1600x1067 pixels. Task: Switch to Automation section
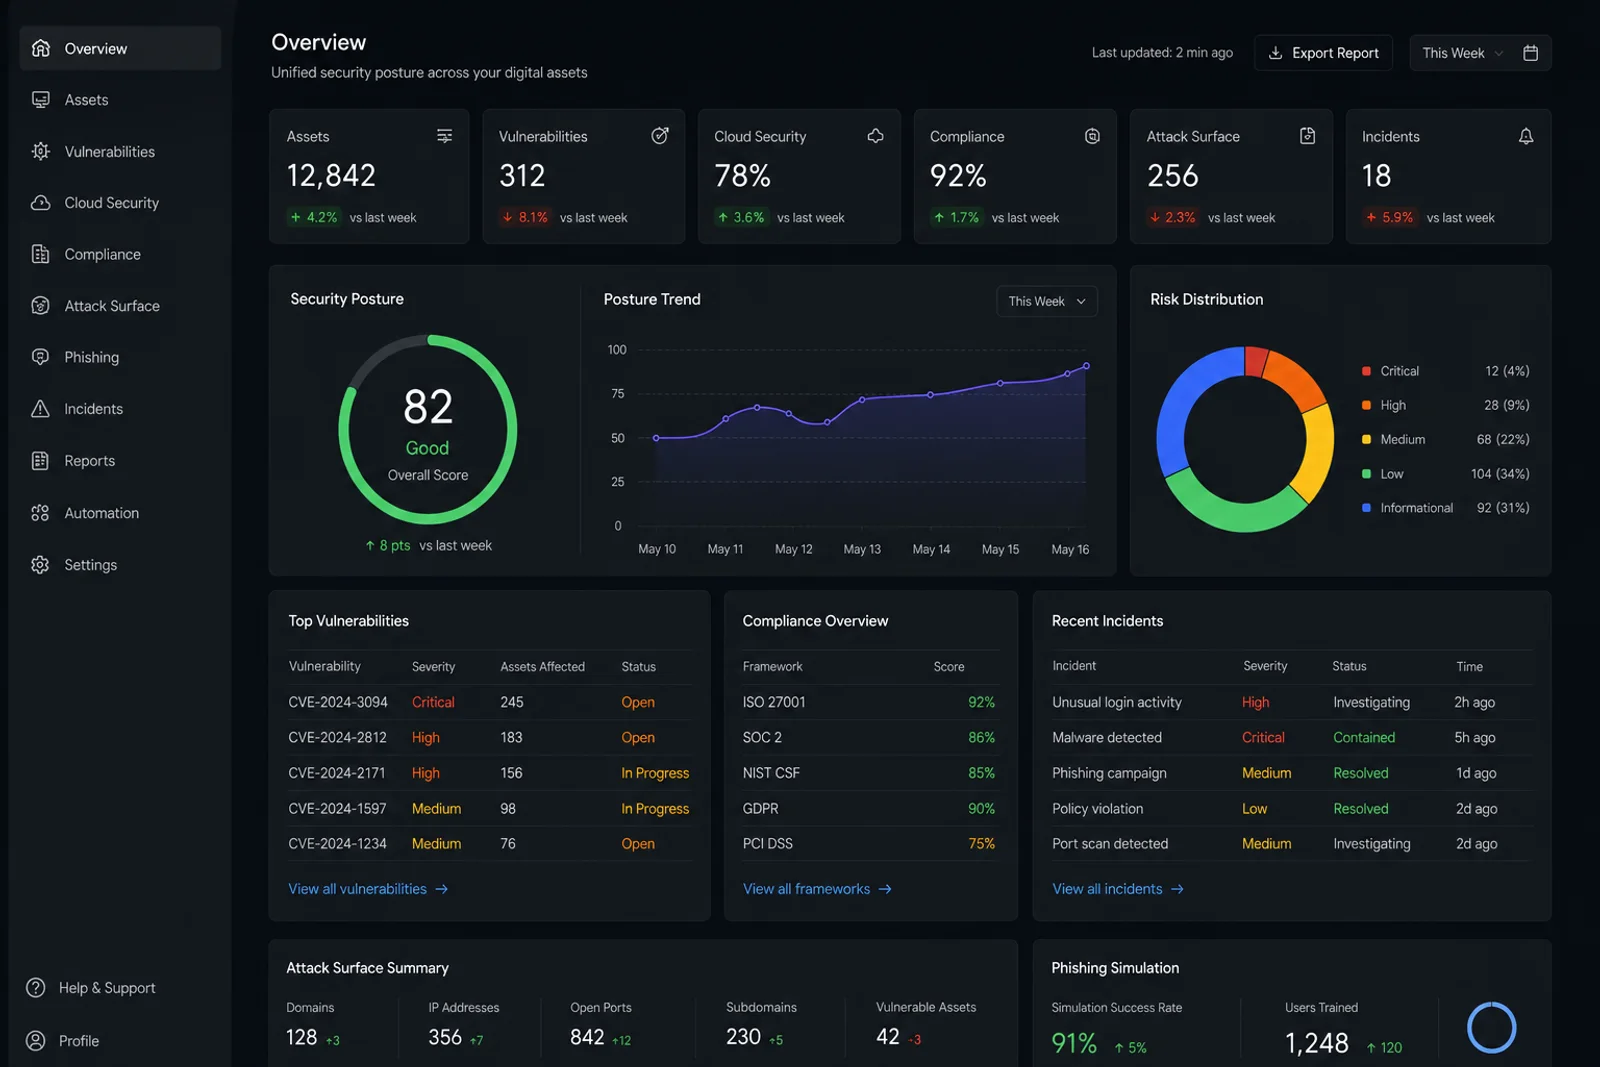[x=120, y=513]
